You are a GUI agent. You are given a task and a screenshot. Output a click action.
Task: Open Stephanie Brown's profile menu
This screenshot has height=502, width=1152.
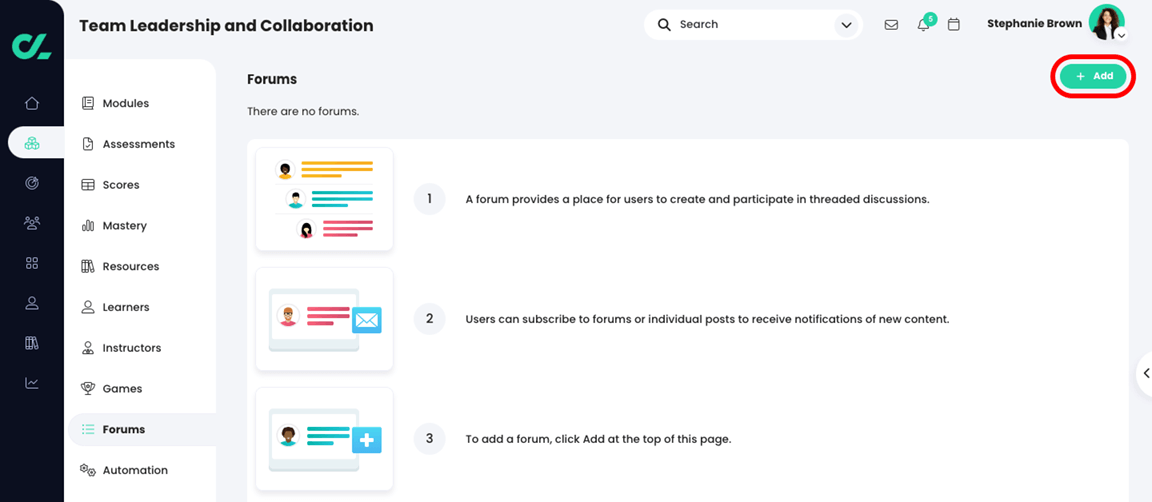(1107, 23)
